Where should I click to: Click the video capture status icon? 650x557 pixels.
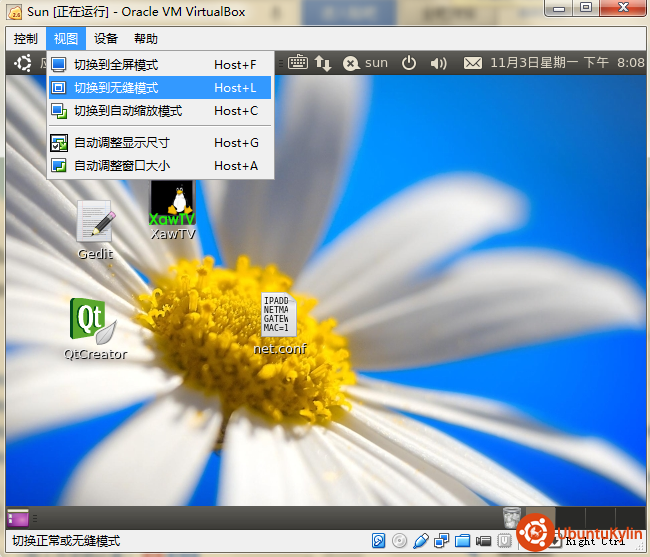484,541
